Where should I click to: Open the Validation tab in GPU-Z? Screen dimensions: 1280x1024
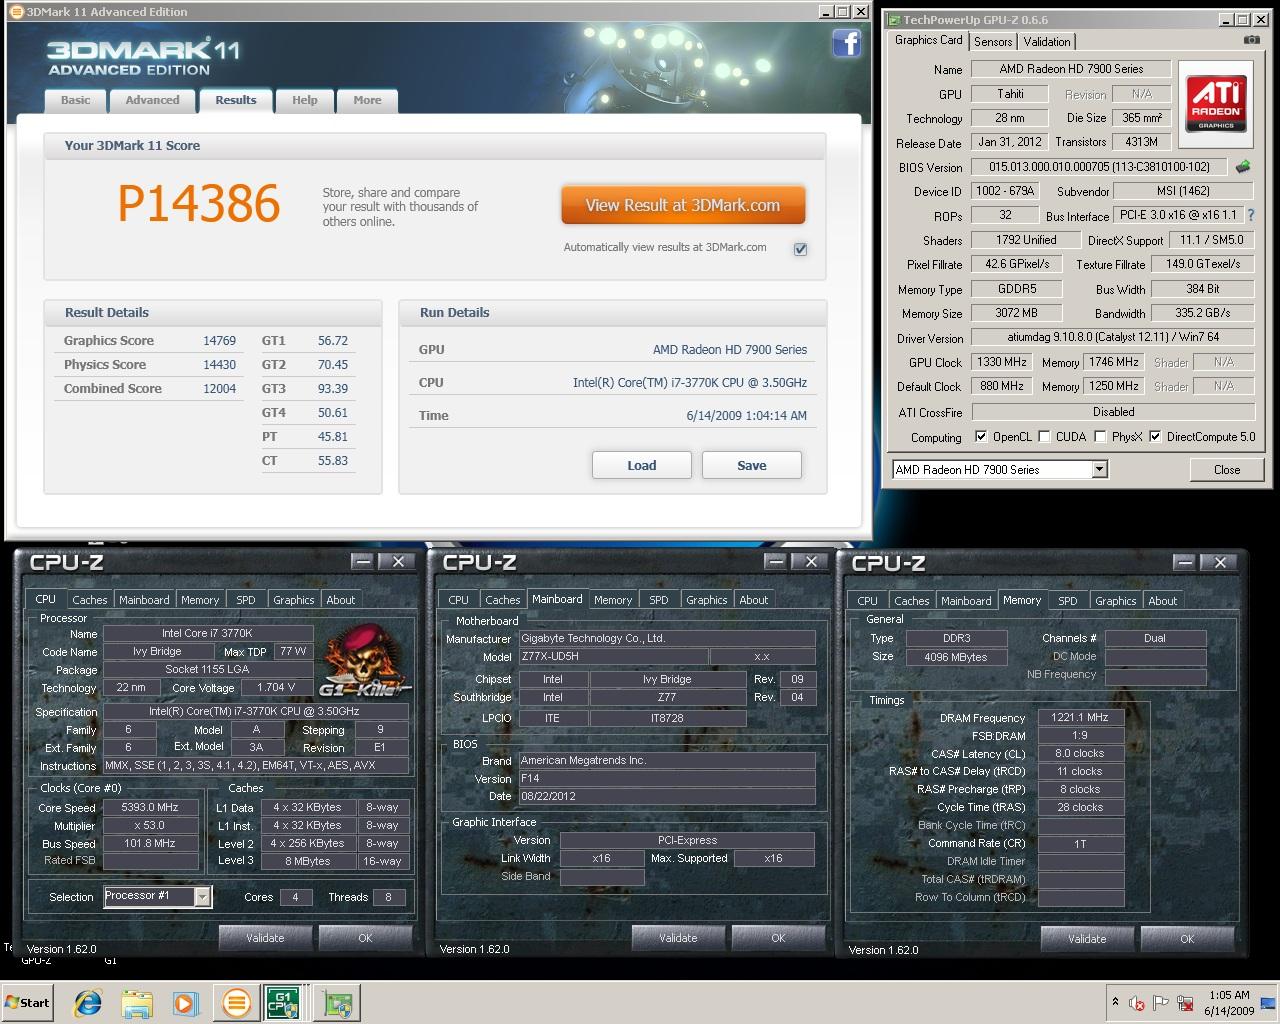pos(1047,41)
